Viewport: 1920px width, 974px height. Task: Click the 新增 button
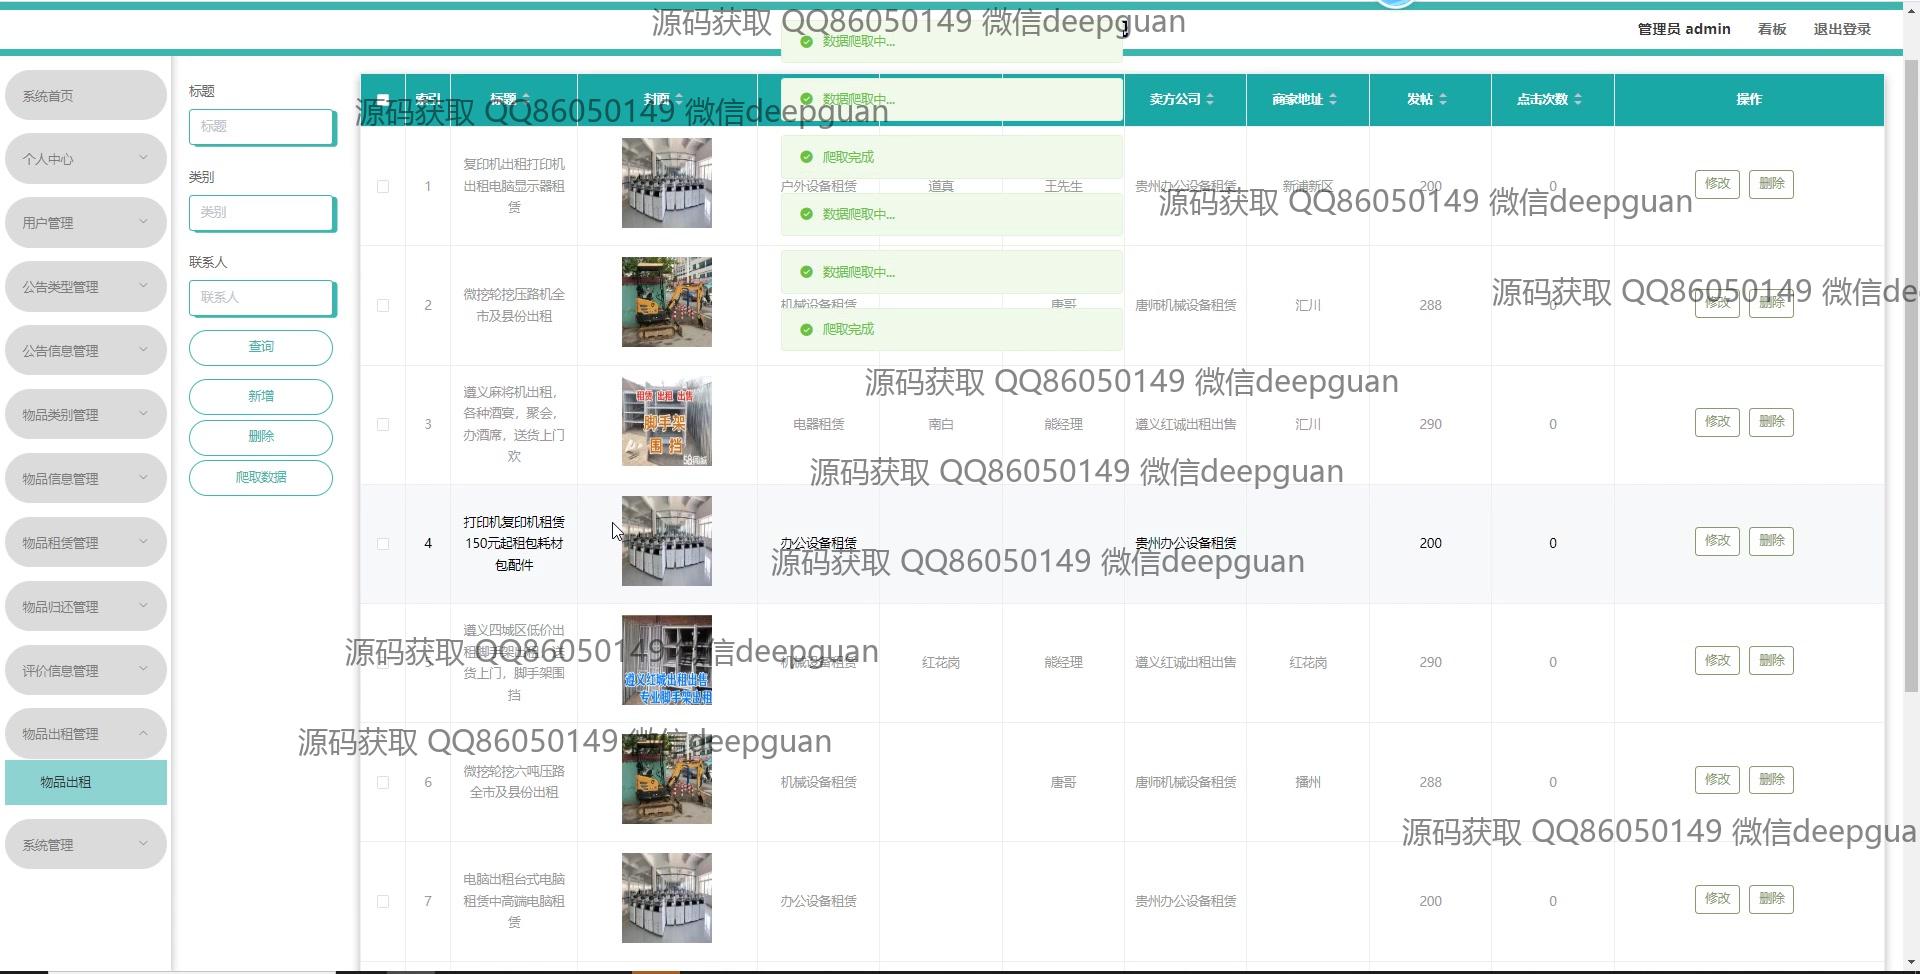click(x=261, y=396)
